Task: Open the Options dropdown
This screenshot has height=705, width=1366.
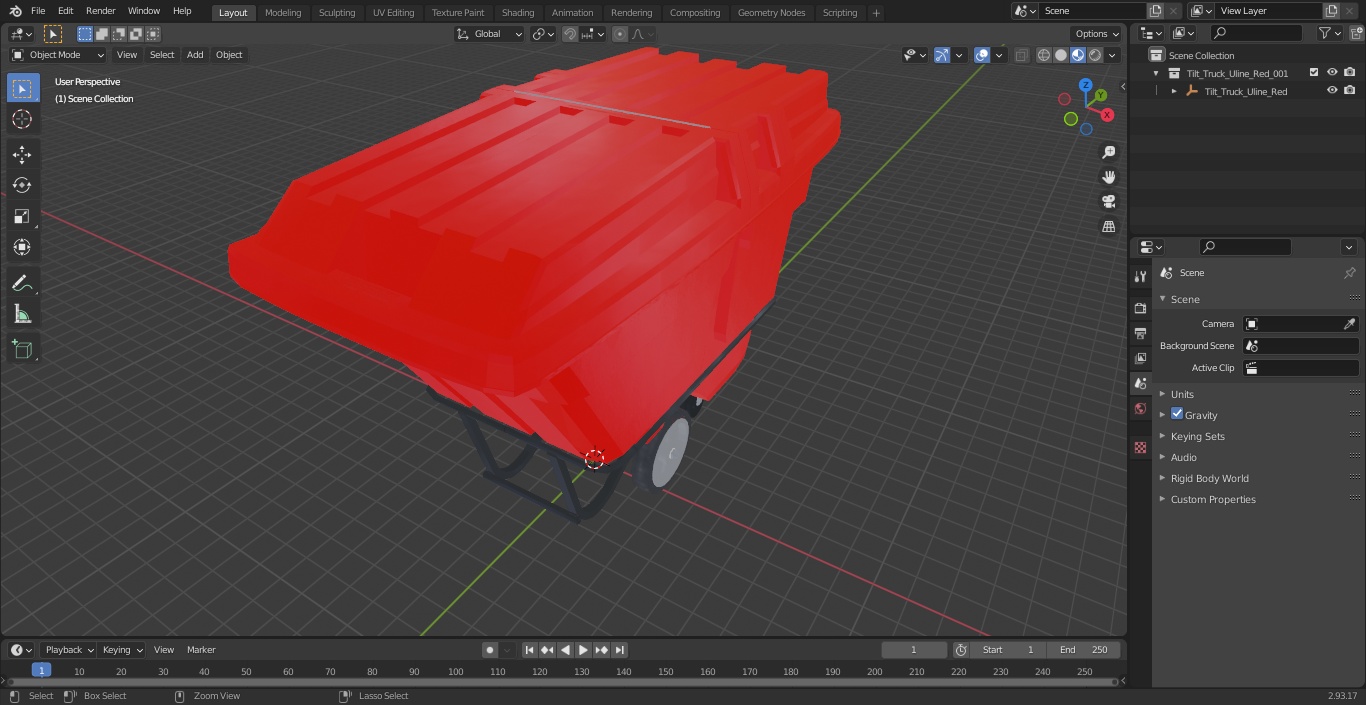Action: [x=1097, y=34]
